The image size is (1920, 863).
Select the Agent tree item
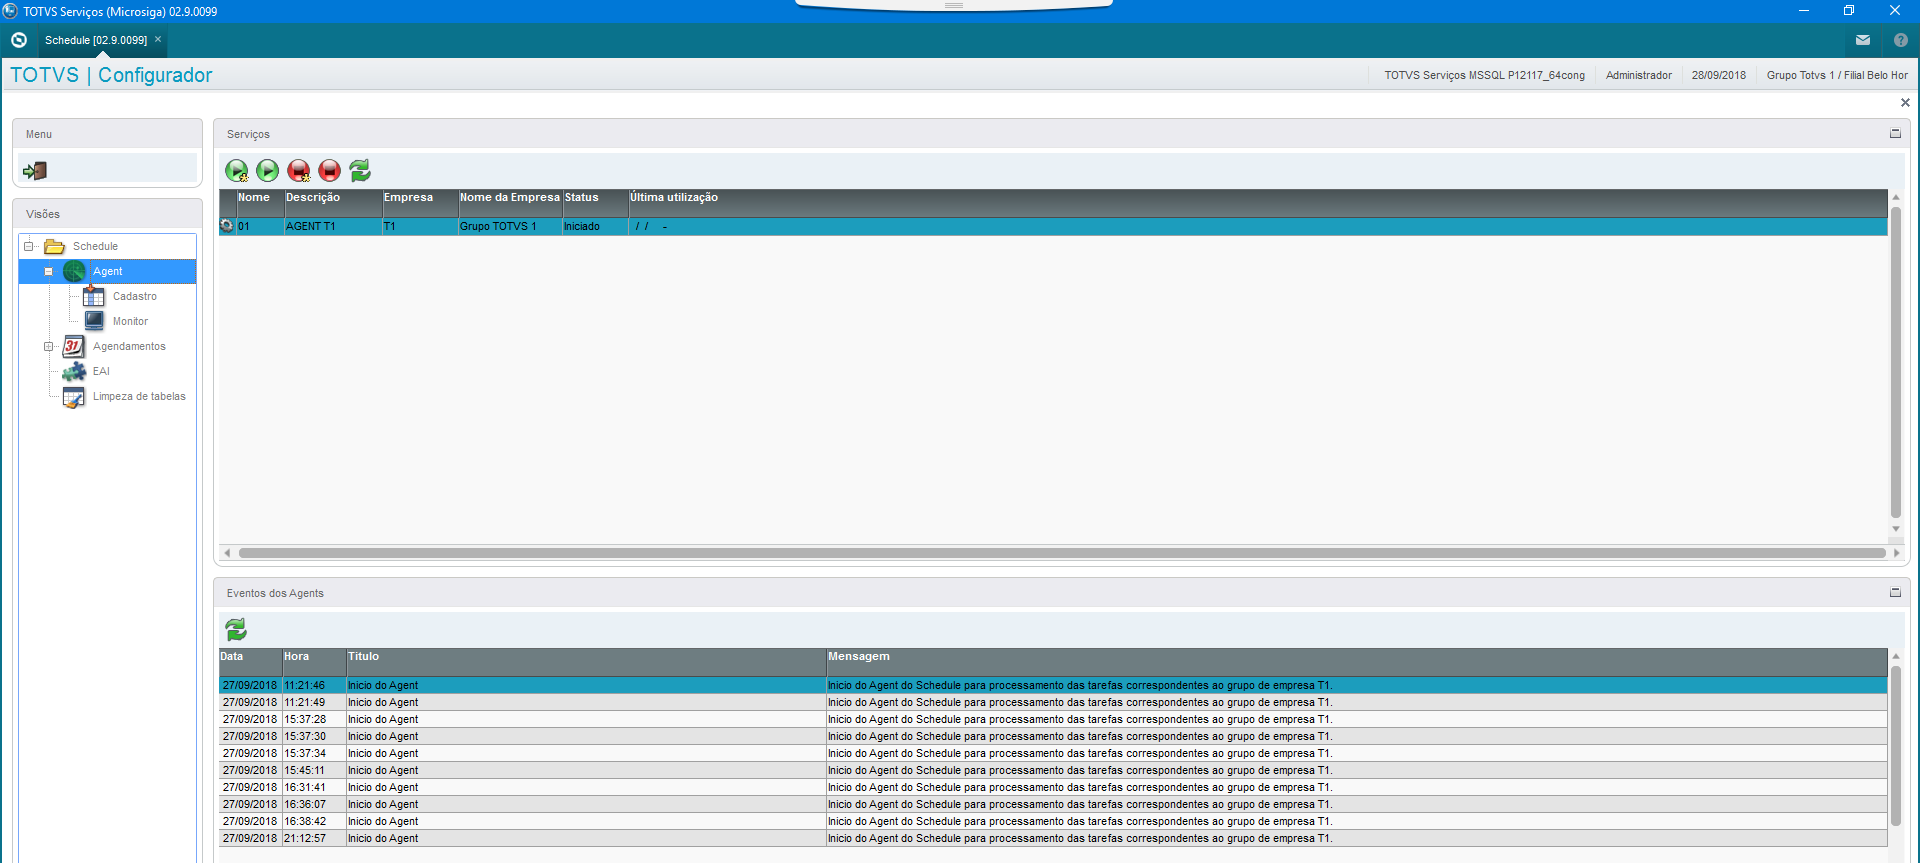click(x=108, y=271)
